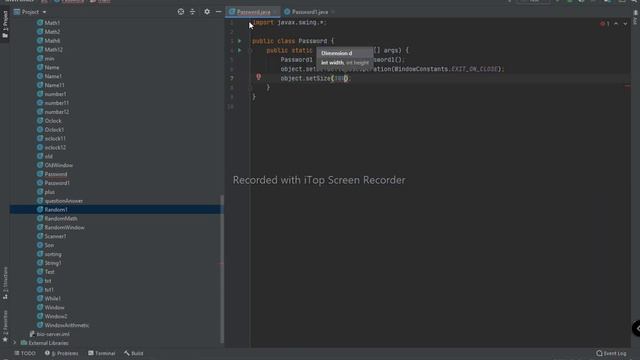Click the collapse all icon in Project panel
This screenshot has height=360, width=640.
(192, 12)
